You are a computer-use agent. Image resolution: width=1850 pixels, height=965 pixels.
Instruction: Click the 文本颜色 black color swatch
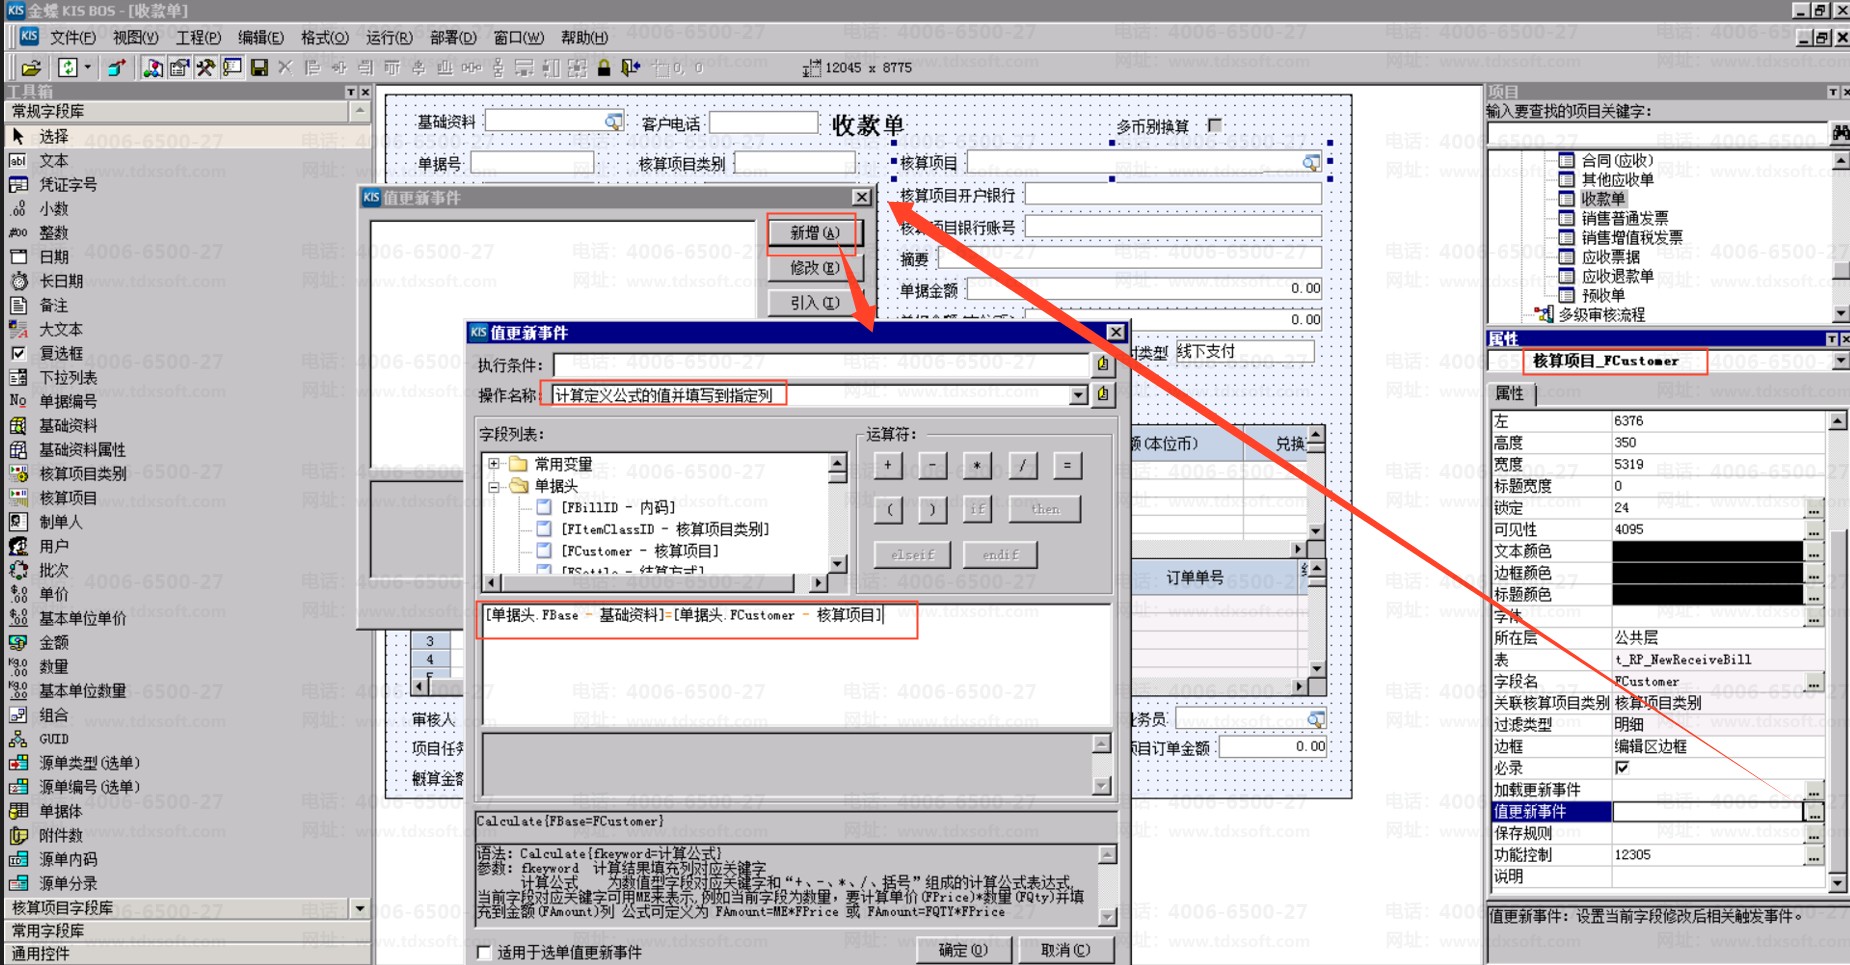[1707, 551]
